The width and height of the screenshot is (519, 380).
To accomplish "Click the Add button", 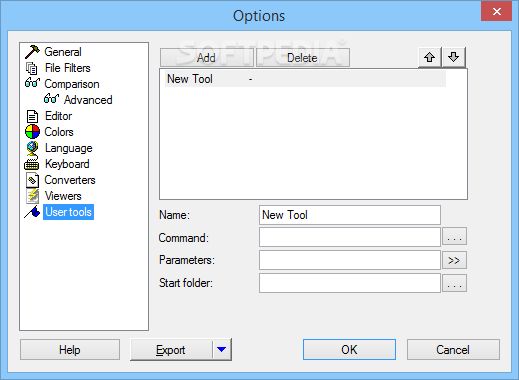I will click(x=207, y=58).
